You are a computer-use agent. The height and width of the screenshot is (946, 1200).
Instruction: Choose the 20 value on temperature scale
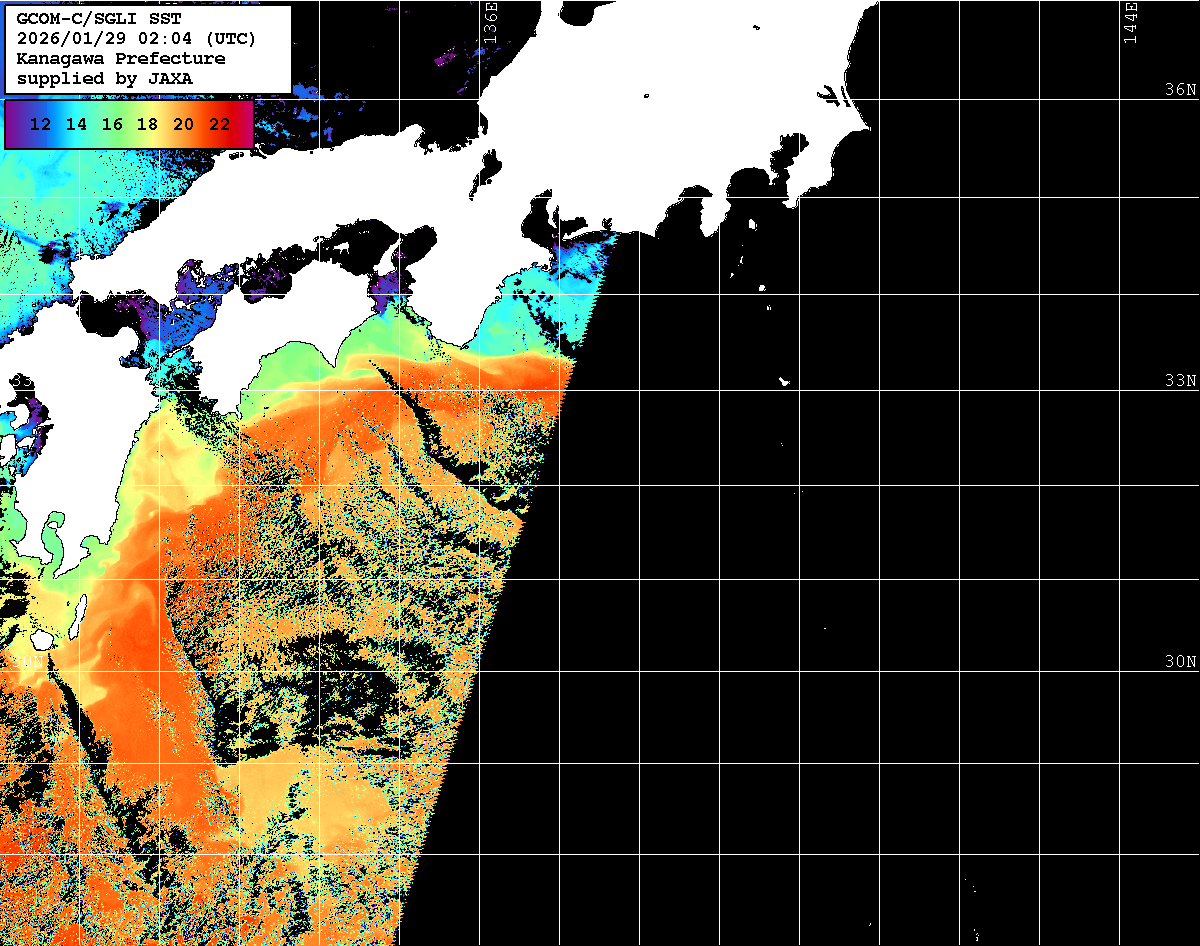[x=183, y=125]
